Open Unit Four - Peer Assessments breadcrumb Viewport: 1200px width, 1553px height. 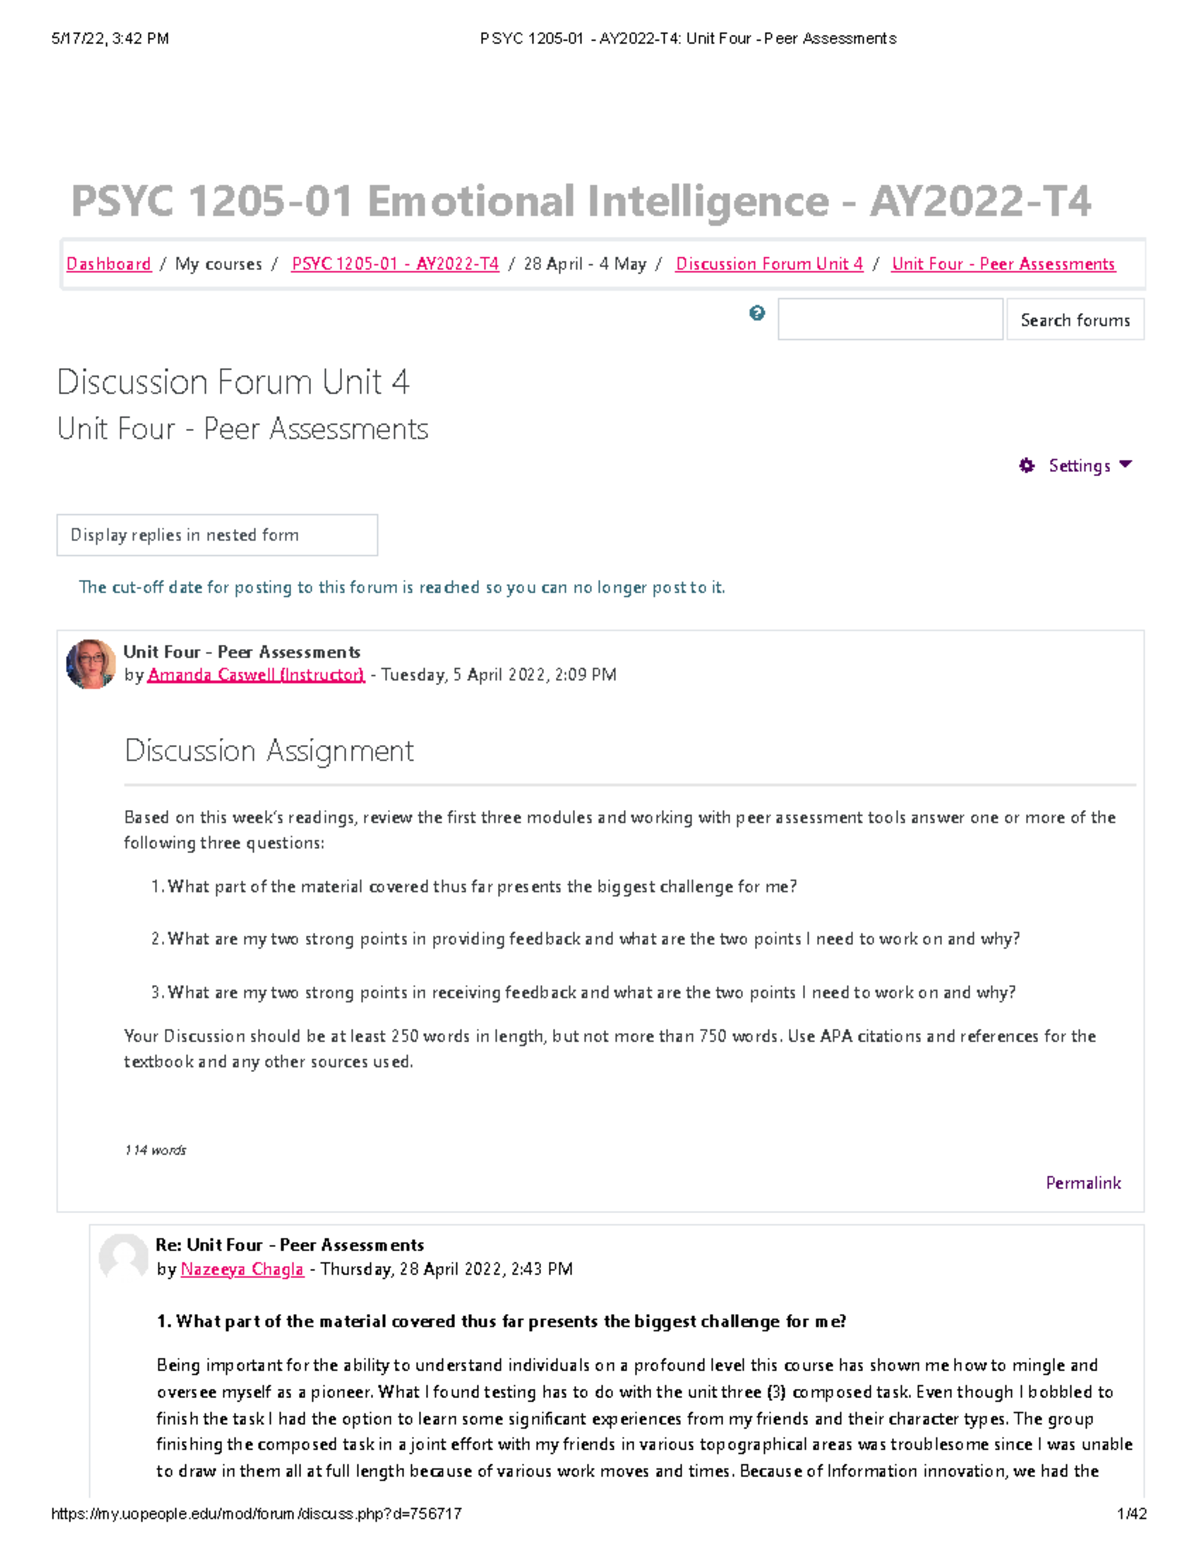click(1004, 263)
